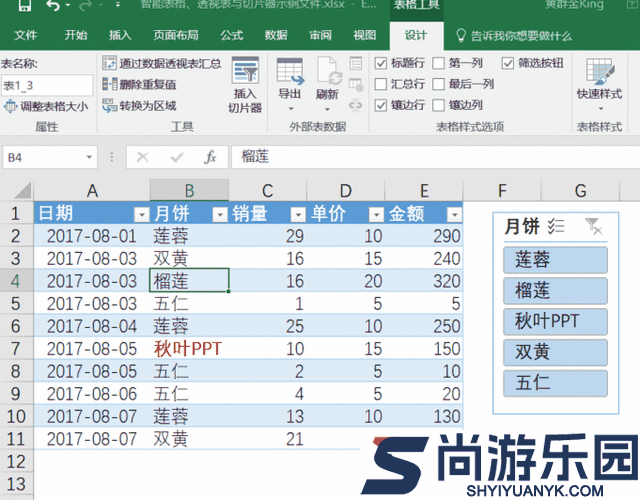Select 榴莲 in the slicer
640x500 pixels.
(x=555, y=291)
